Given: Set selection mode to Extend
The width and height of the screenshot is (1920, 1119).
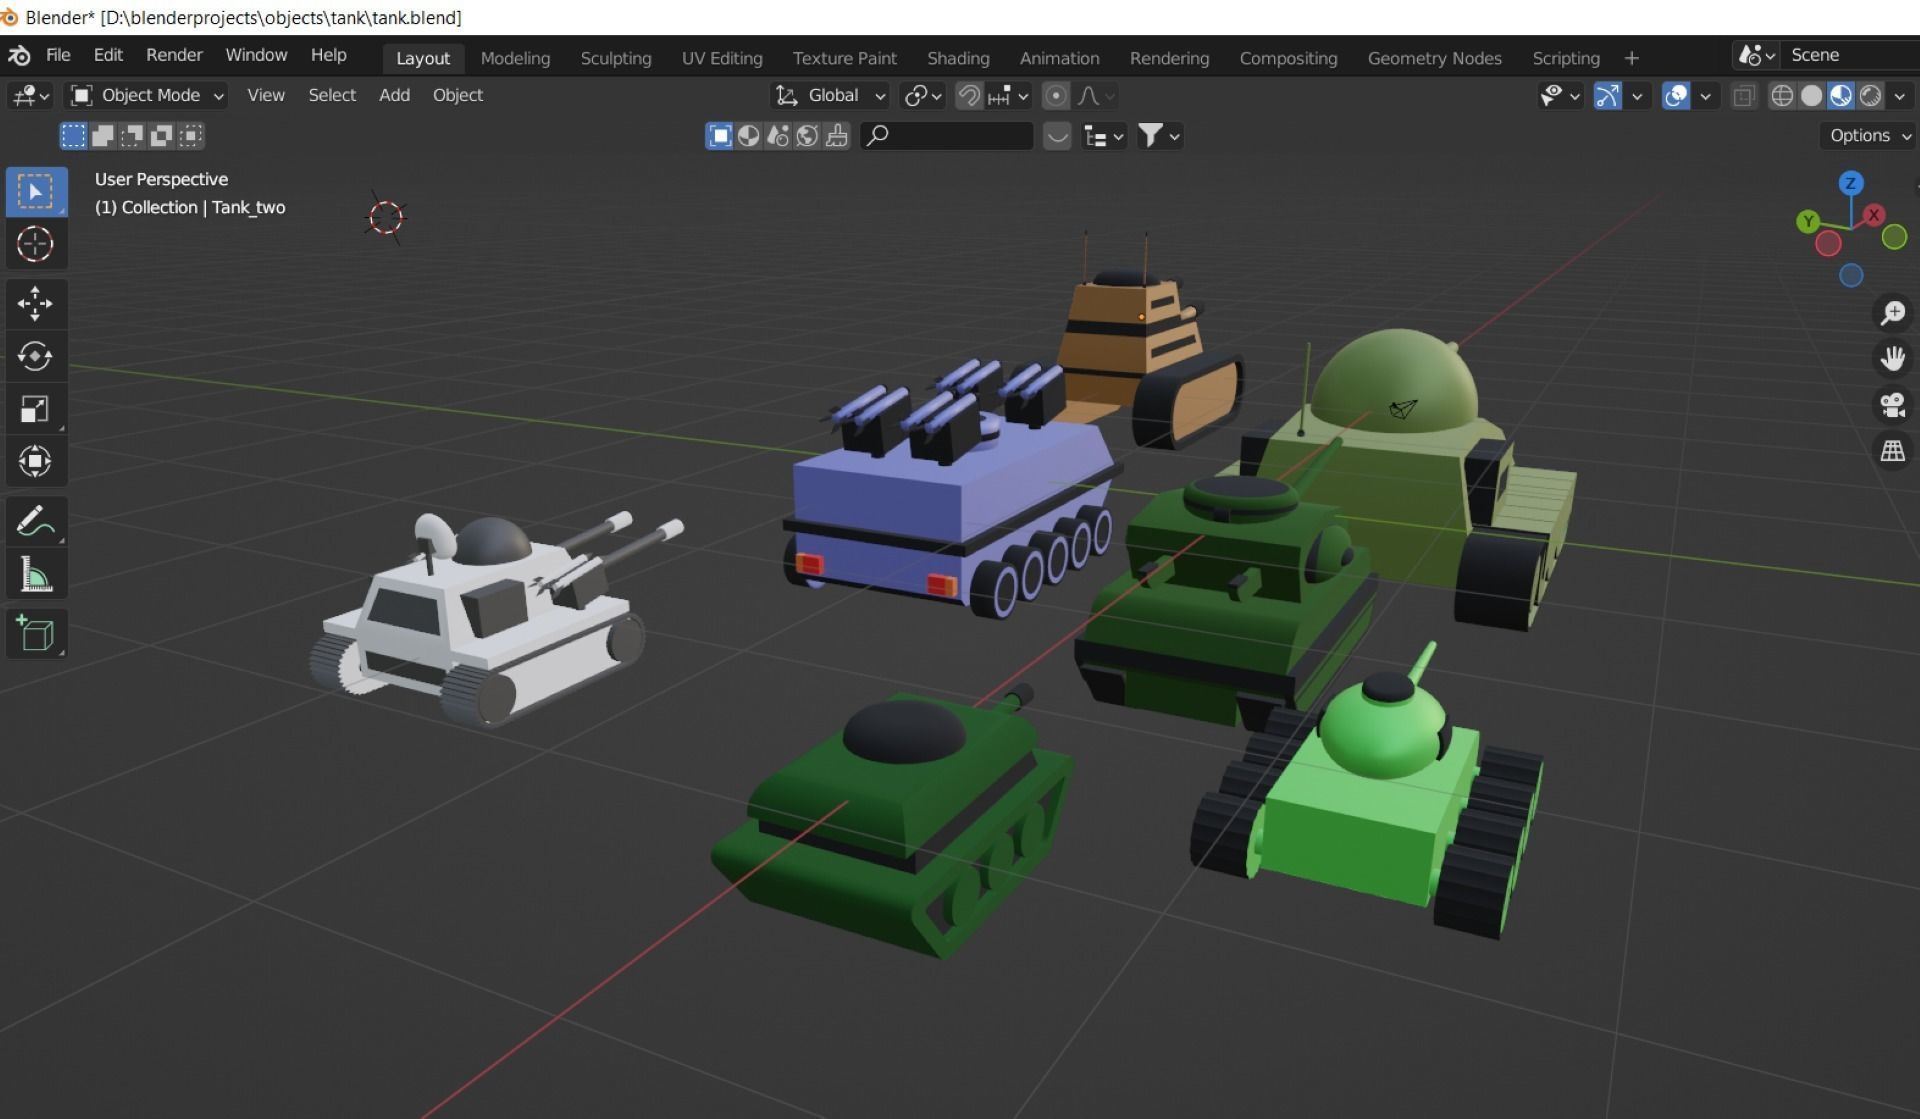Looking at the screenshot, I should [x=102, y=136].
